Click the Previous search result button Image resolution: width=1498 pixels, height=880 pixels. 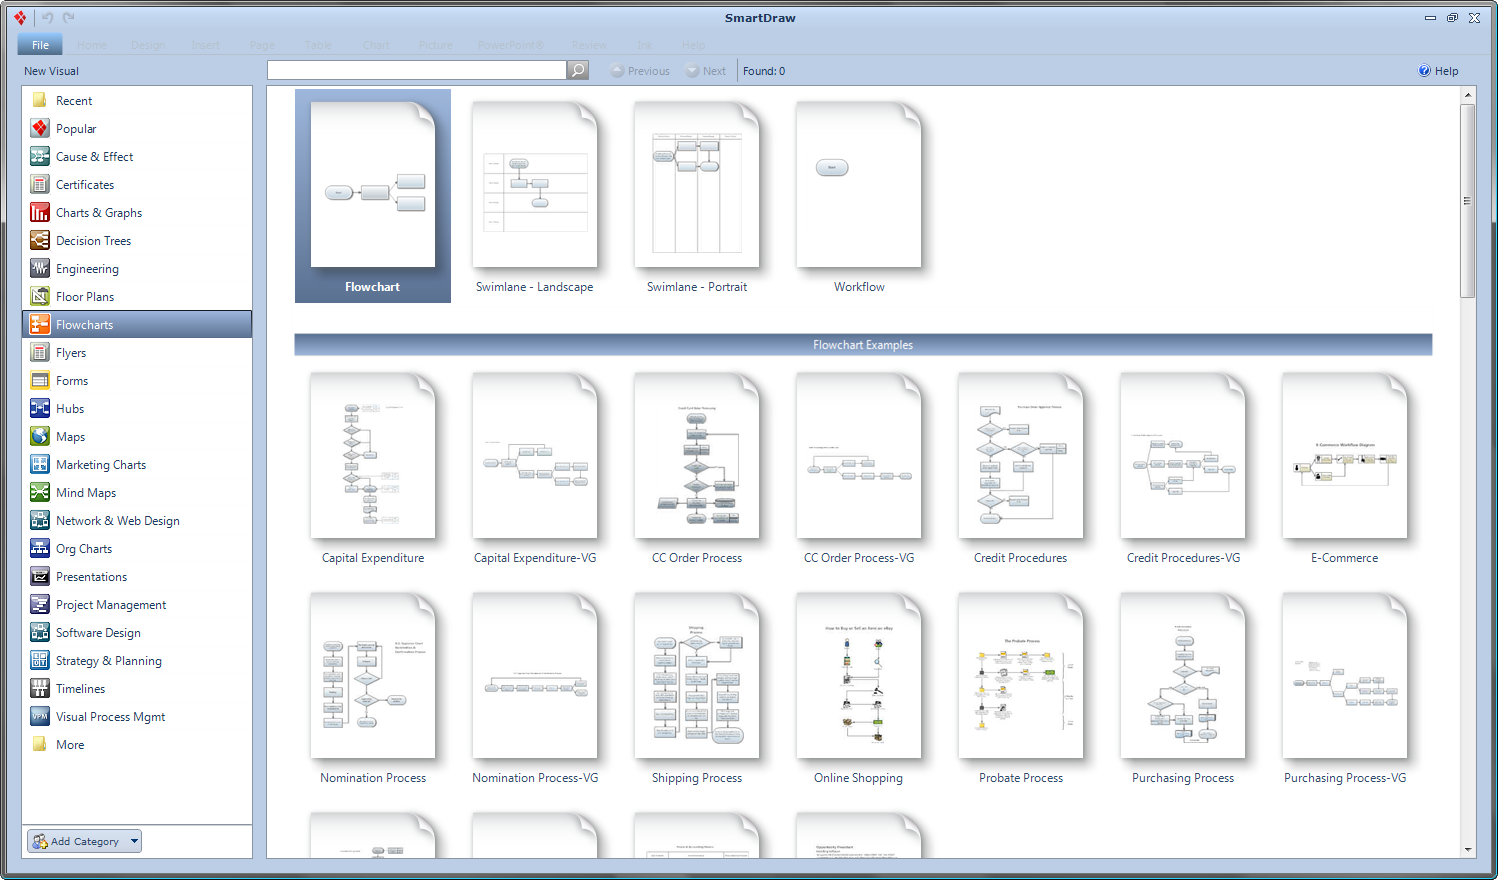pyautogui.click(x=639, y=70)
